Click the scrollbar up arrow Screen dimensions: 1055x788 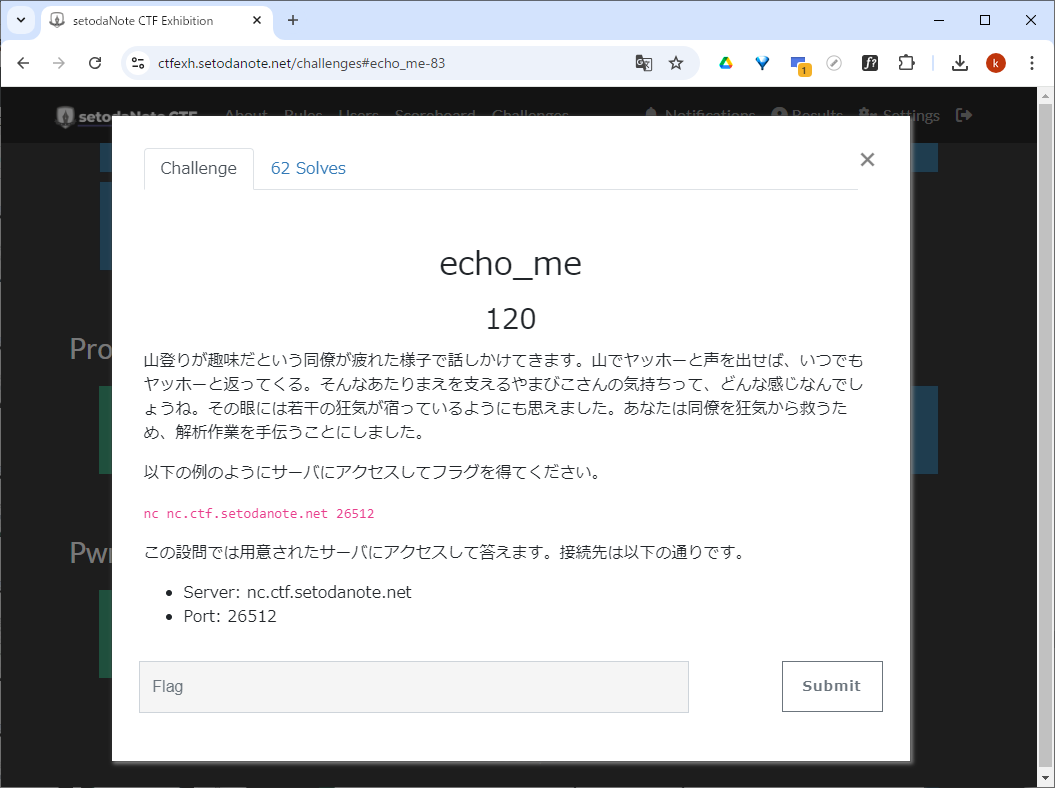pos(1045,96)
